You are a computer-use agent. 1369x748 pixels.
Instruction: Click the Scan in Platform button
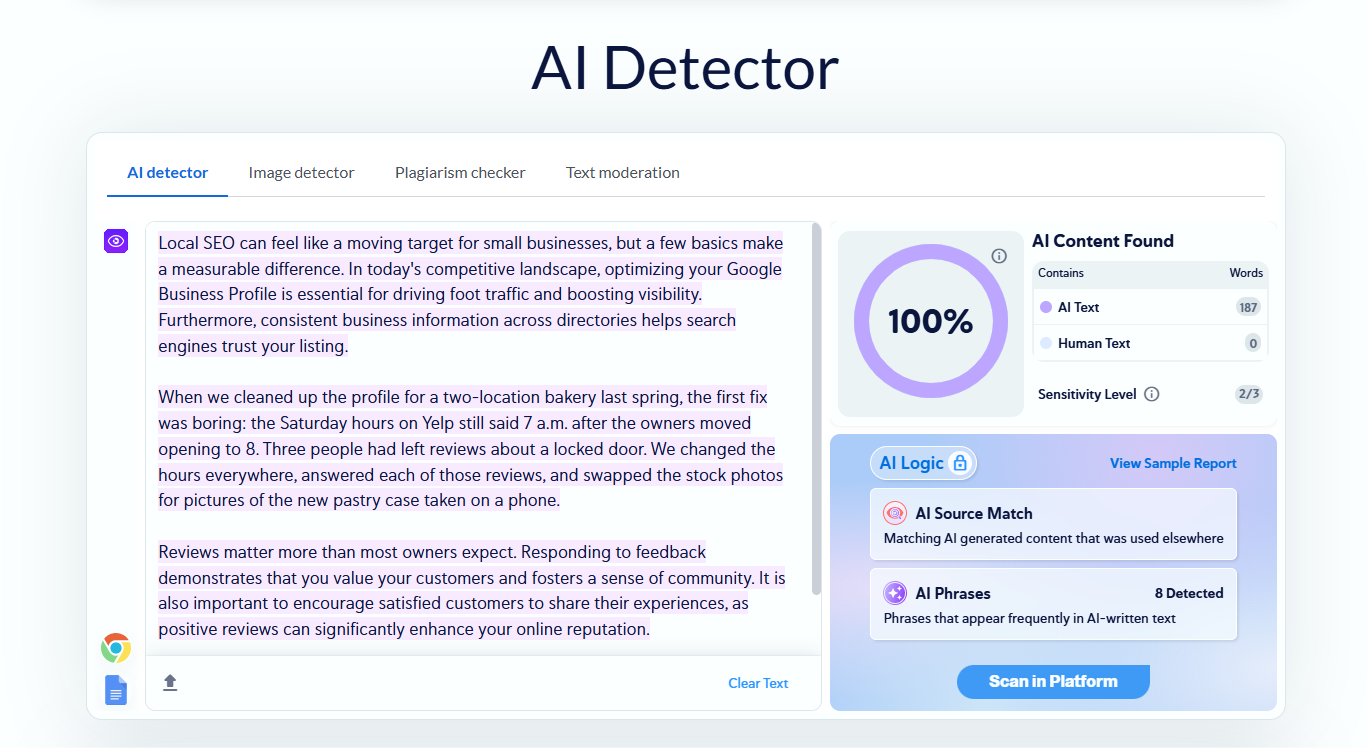[x=1053, y=681]
